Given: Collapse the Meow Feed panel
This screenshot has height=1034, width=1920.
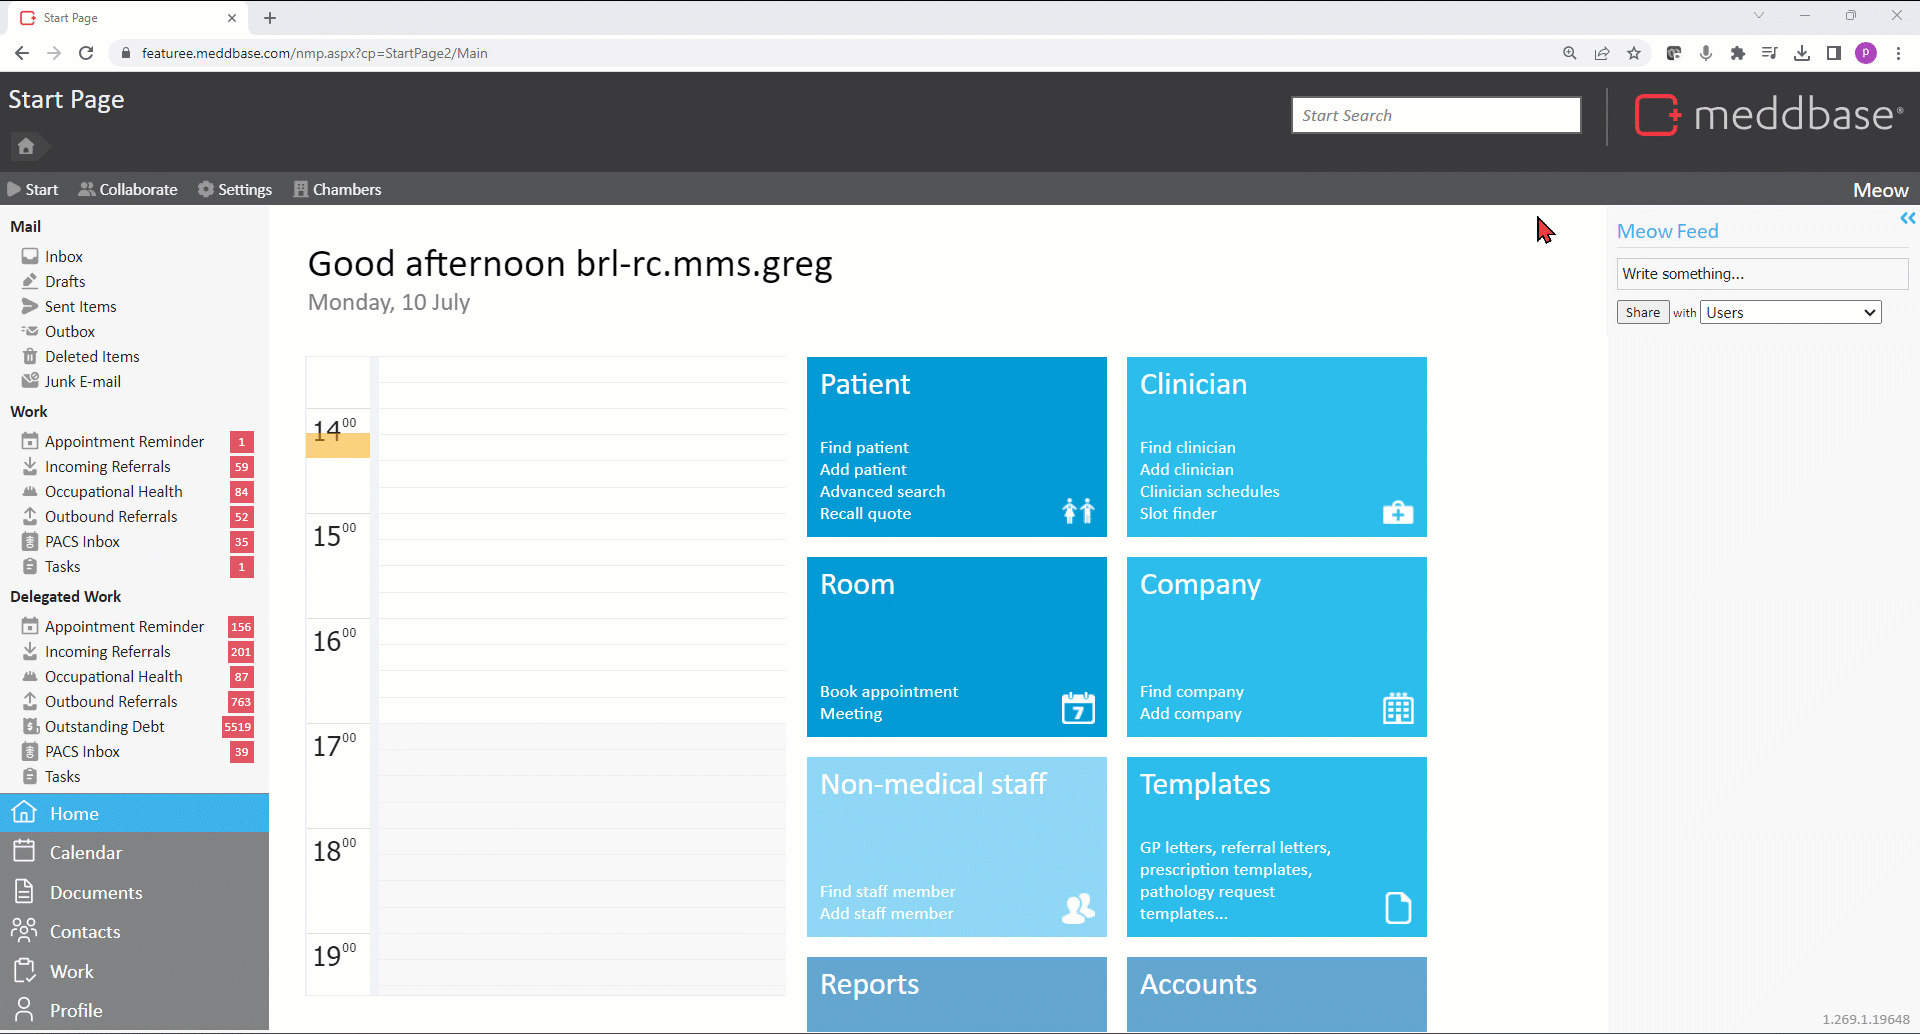Looking at the screenshot, I should 1907,218.
